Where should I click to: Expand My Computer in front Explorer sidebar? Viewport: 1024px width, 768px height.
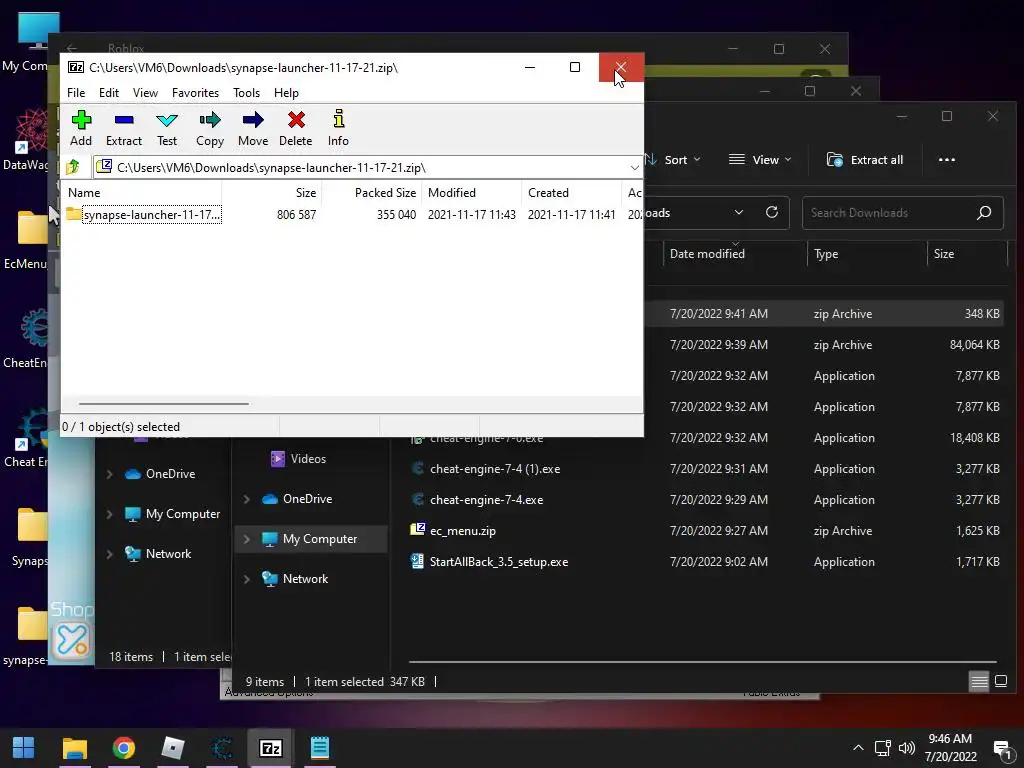click(246, 539)
